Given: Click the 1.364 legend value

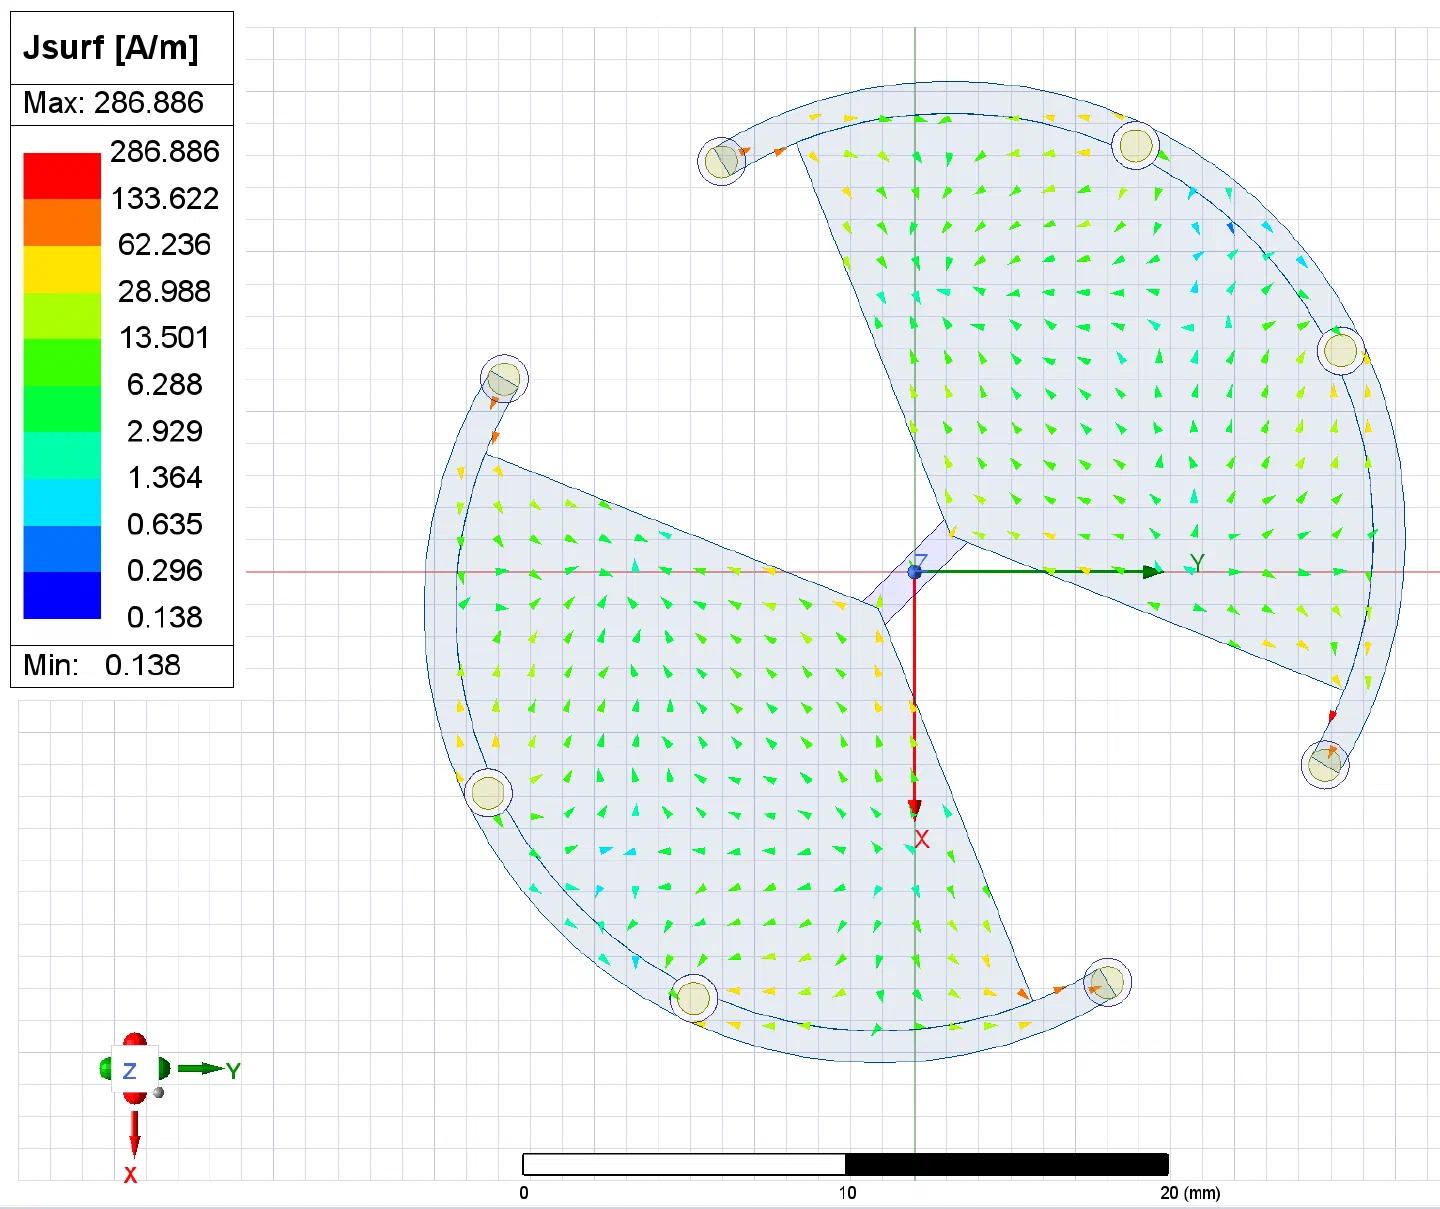Looking at the screenshot, I should (x=165, y=478).
